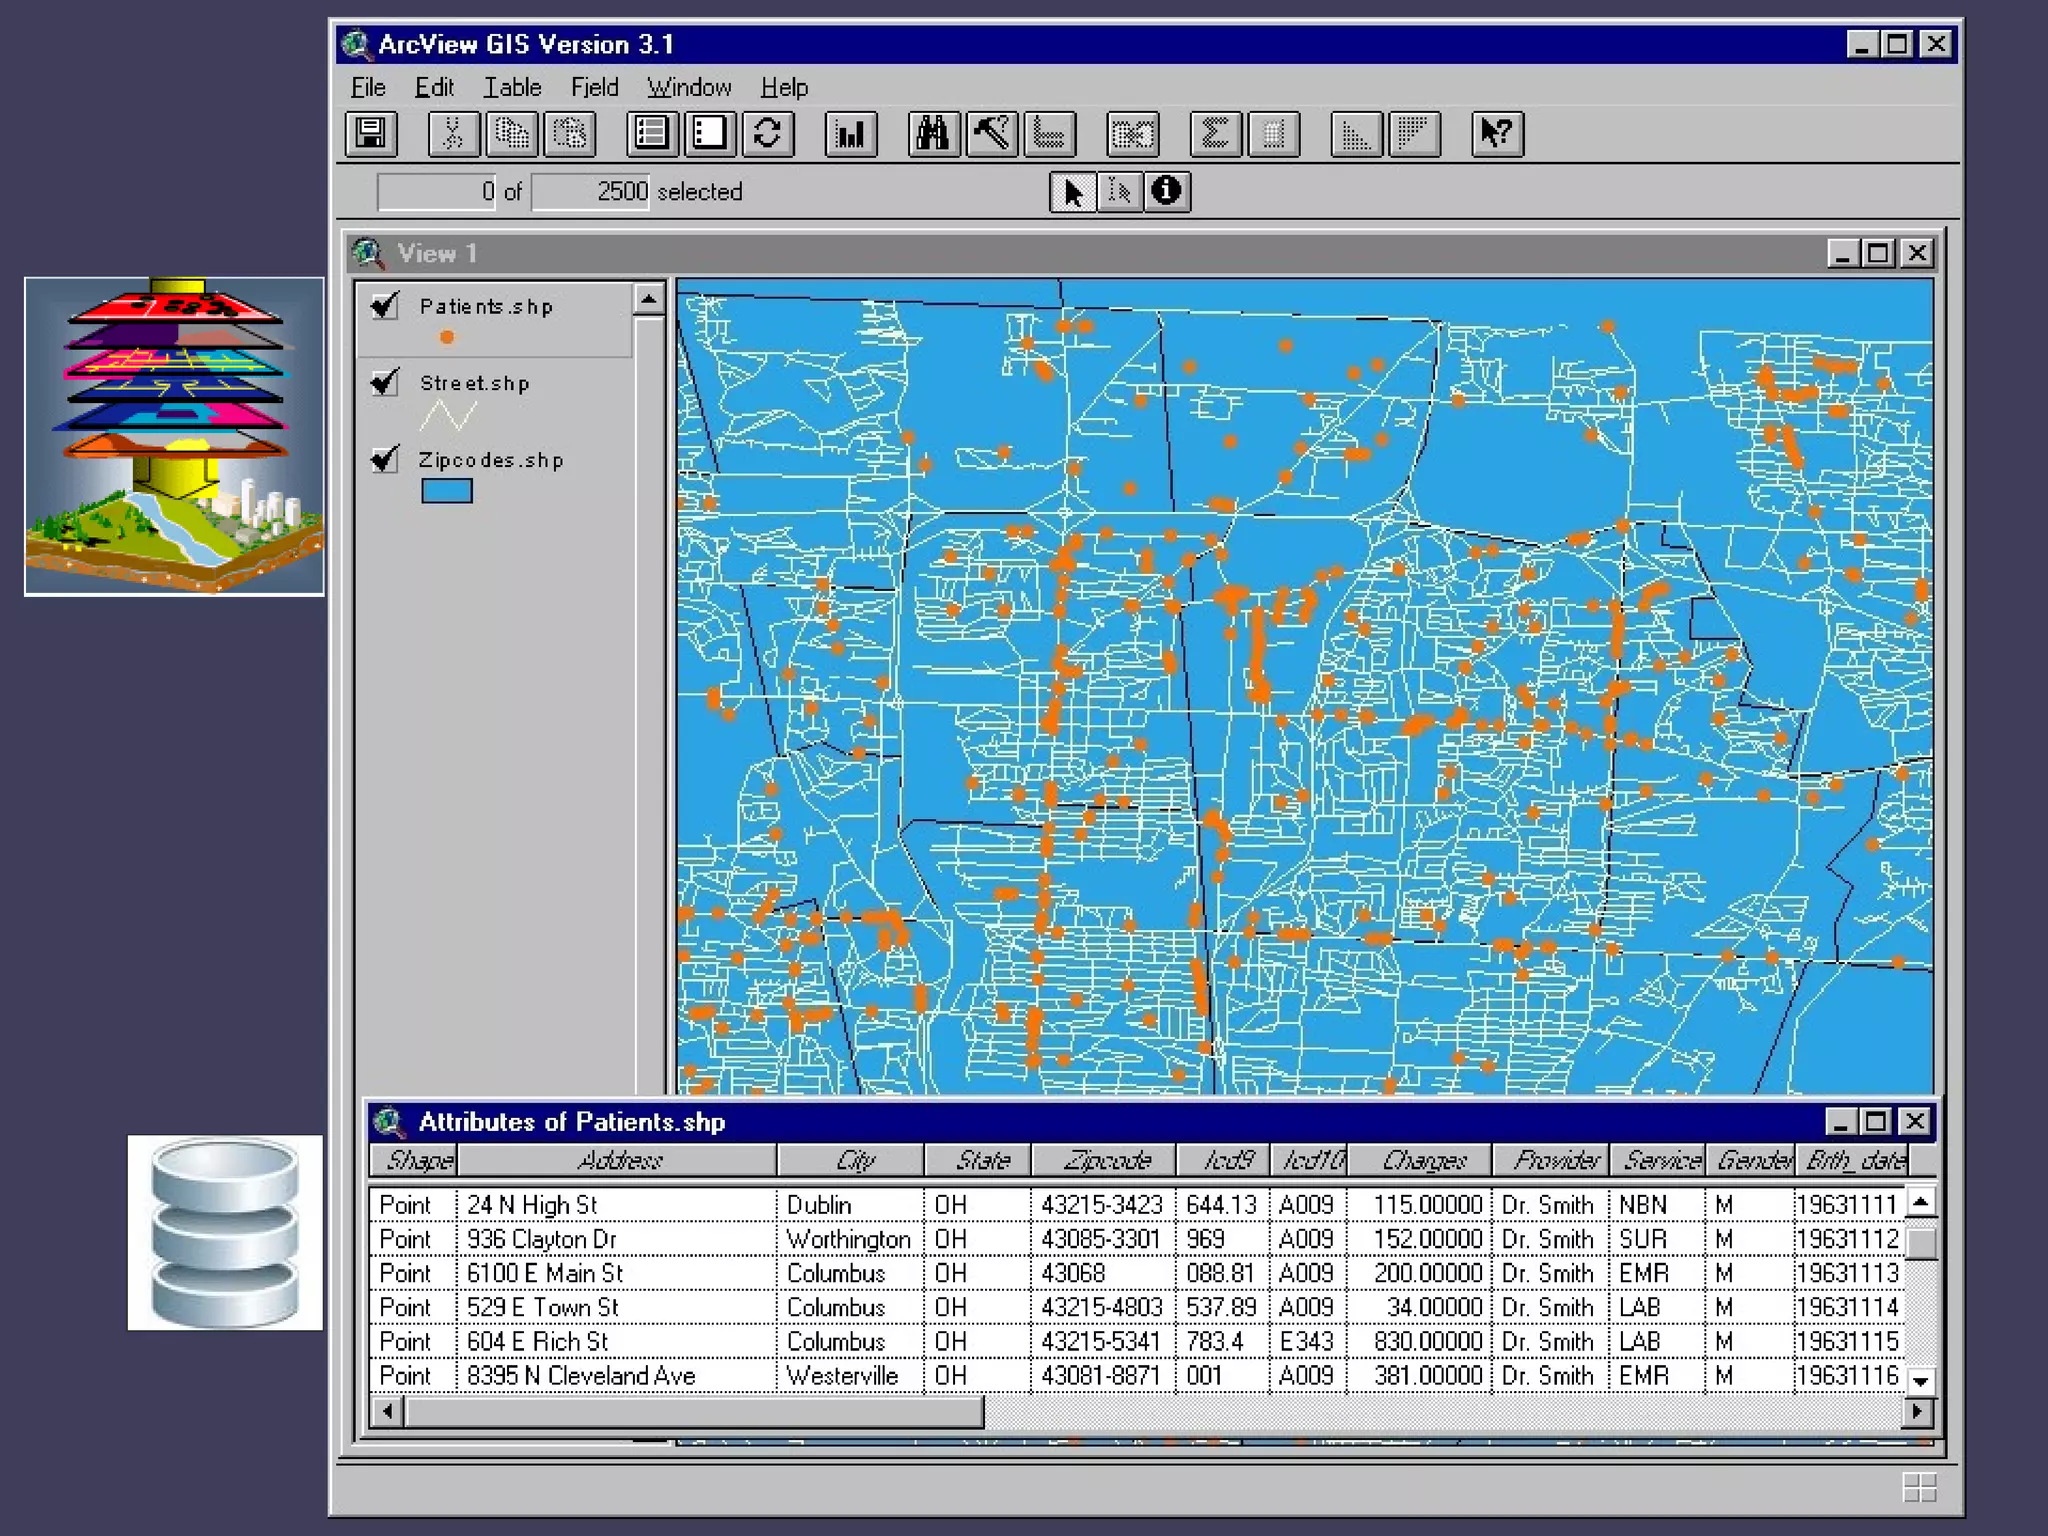Open the Query Builder hammer icon

point(991,134)
